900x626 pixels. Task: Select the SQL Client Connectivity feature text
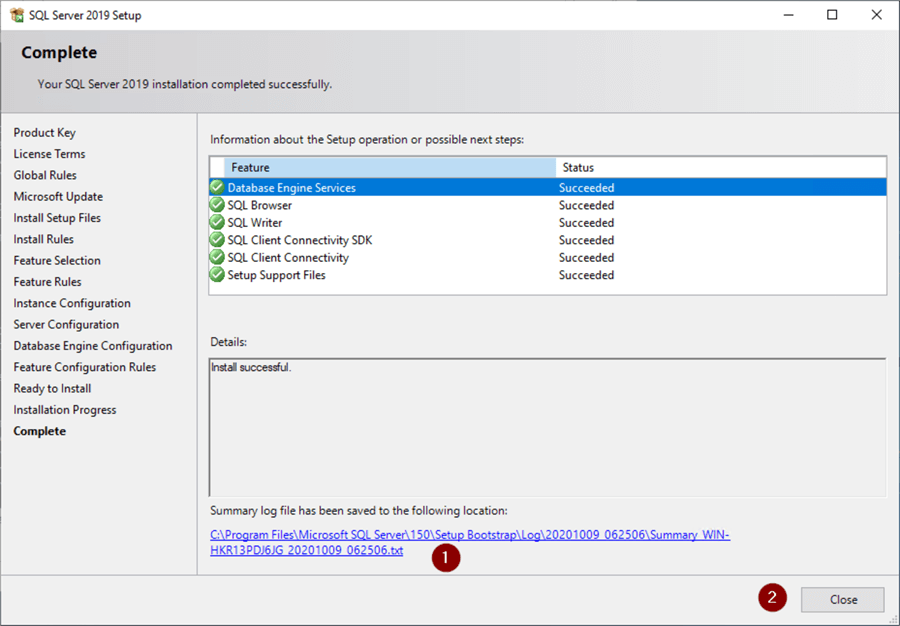(288, 258)
